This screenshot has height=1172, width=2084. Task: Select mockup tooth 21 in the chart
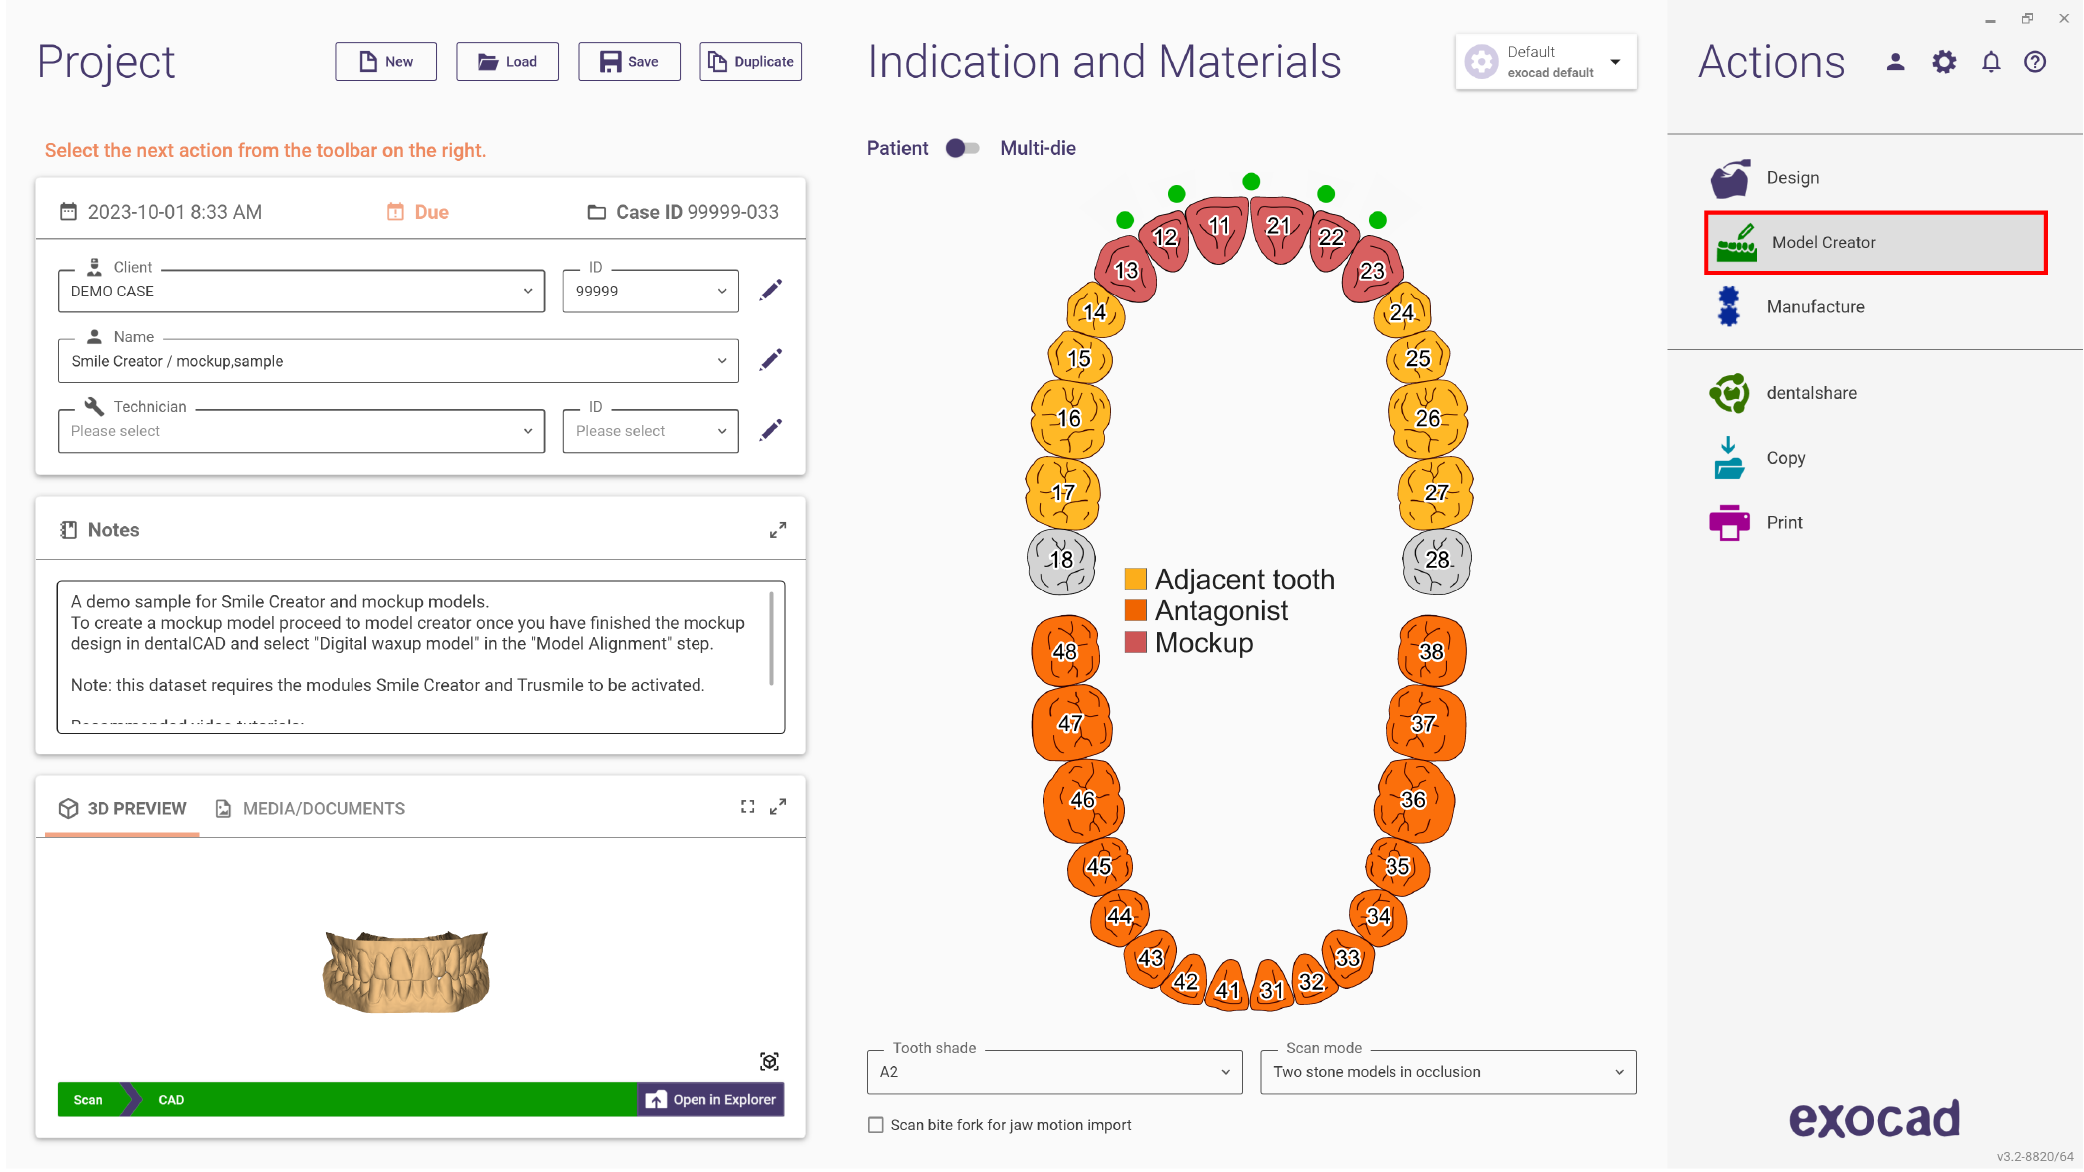pyautogui.click(x=1279, y=228)
